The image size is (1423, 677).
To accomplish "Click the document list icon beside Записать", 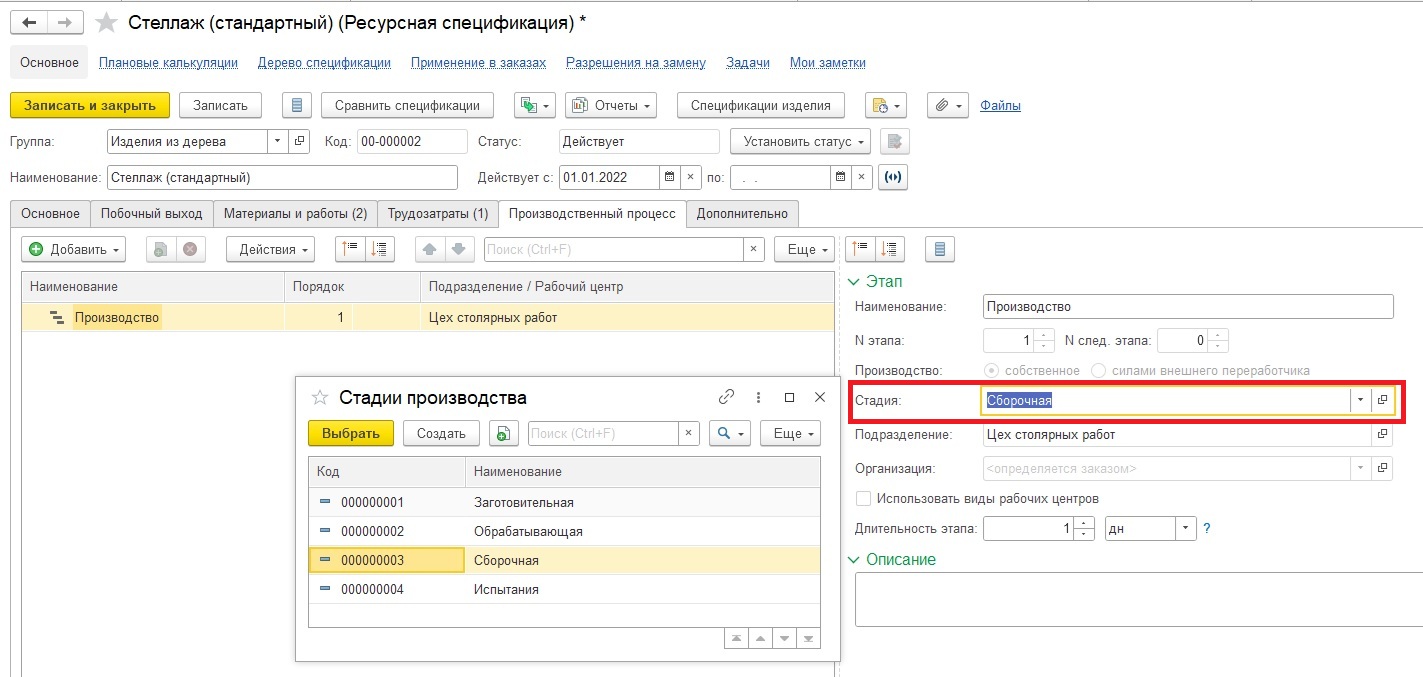I will pyautogui.click(x=298, y=105).
